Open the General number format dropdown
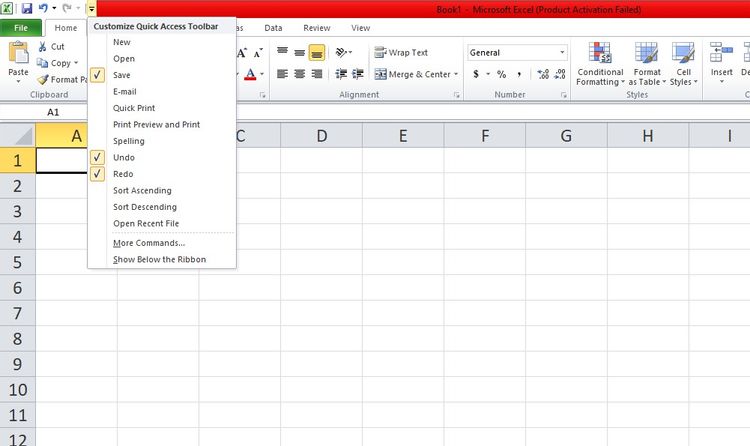The height and width of the screenshot is (446, 750). tap(562, 53)
